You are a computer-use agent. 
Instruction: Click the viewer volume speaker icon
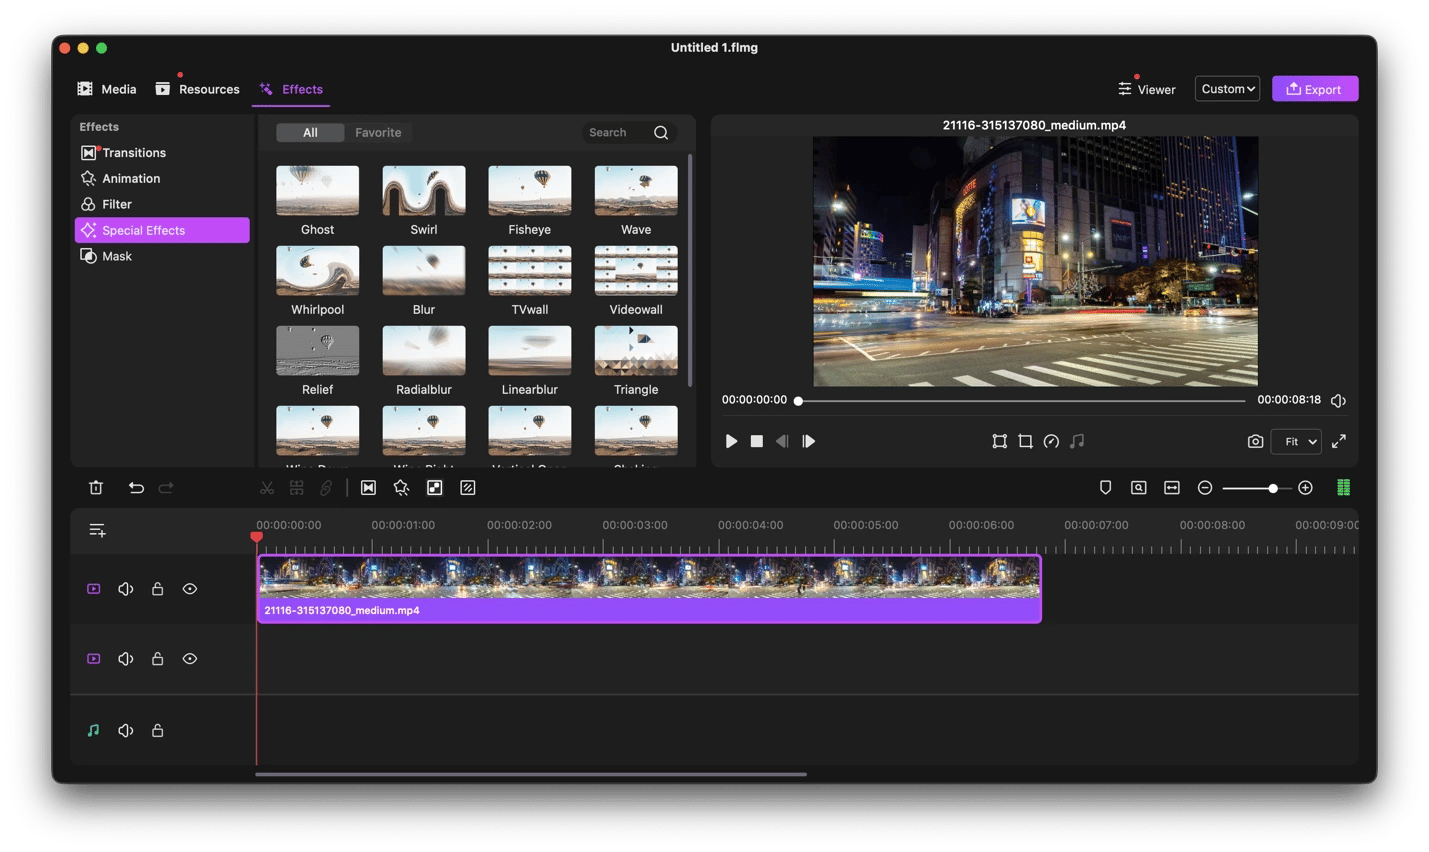pos(1338,400)
